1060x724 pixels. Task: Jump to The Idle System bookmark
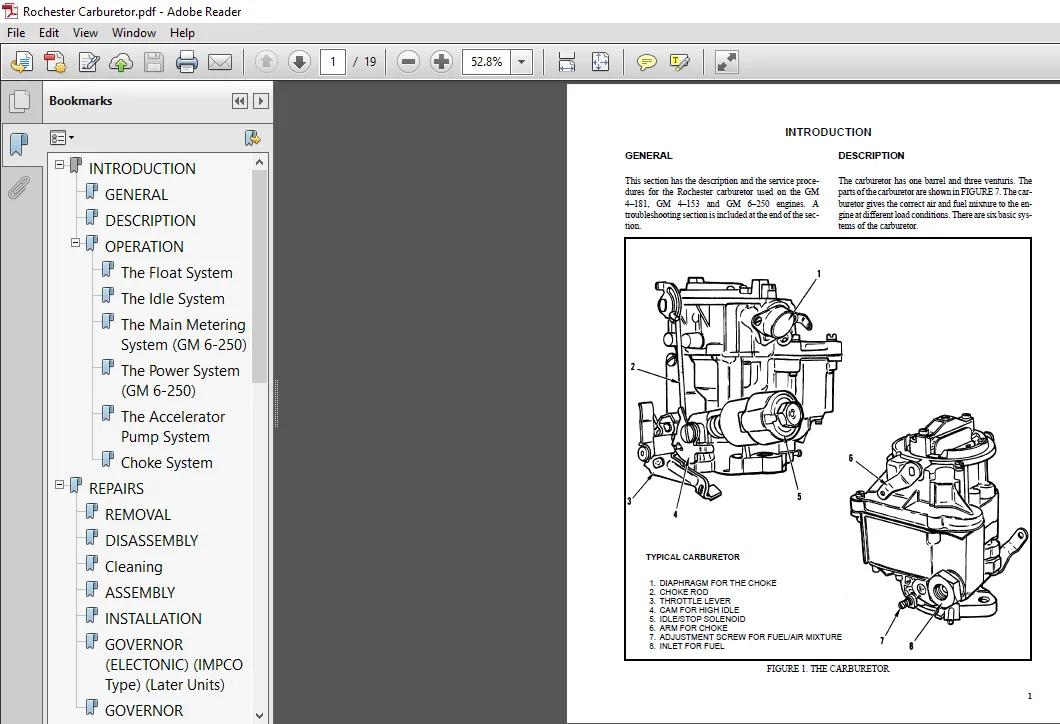(172, 299)
